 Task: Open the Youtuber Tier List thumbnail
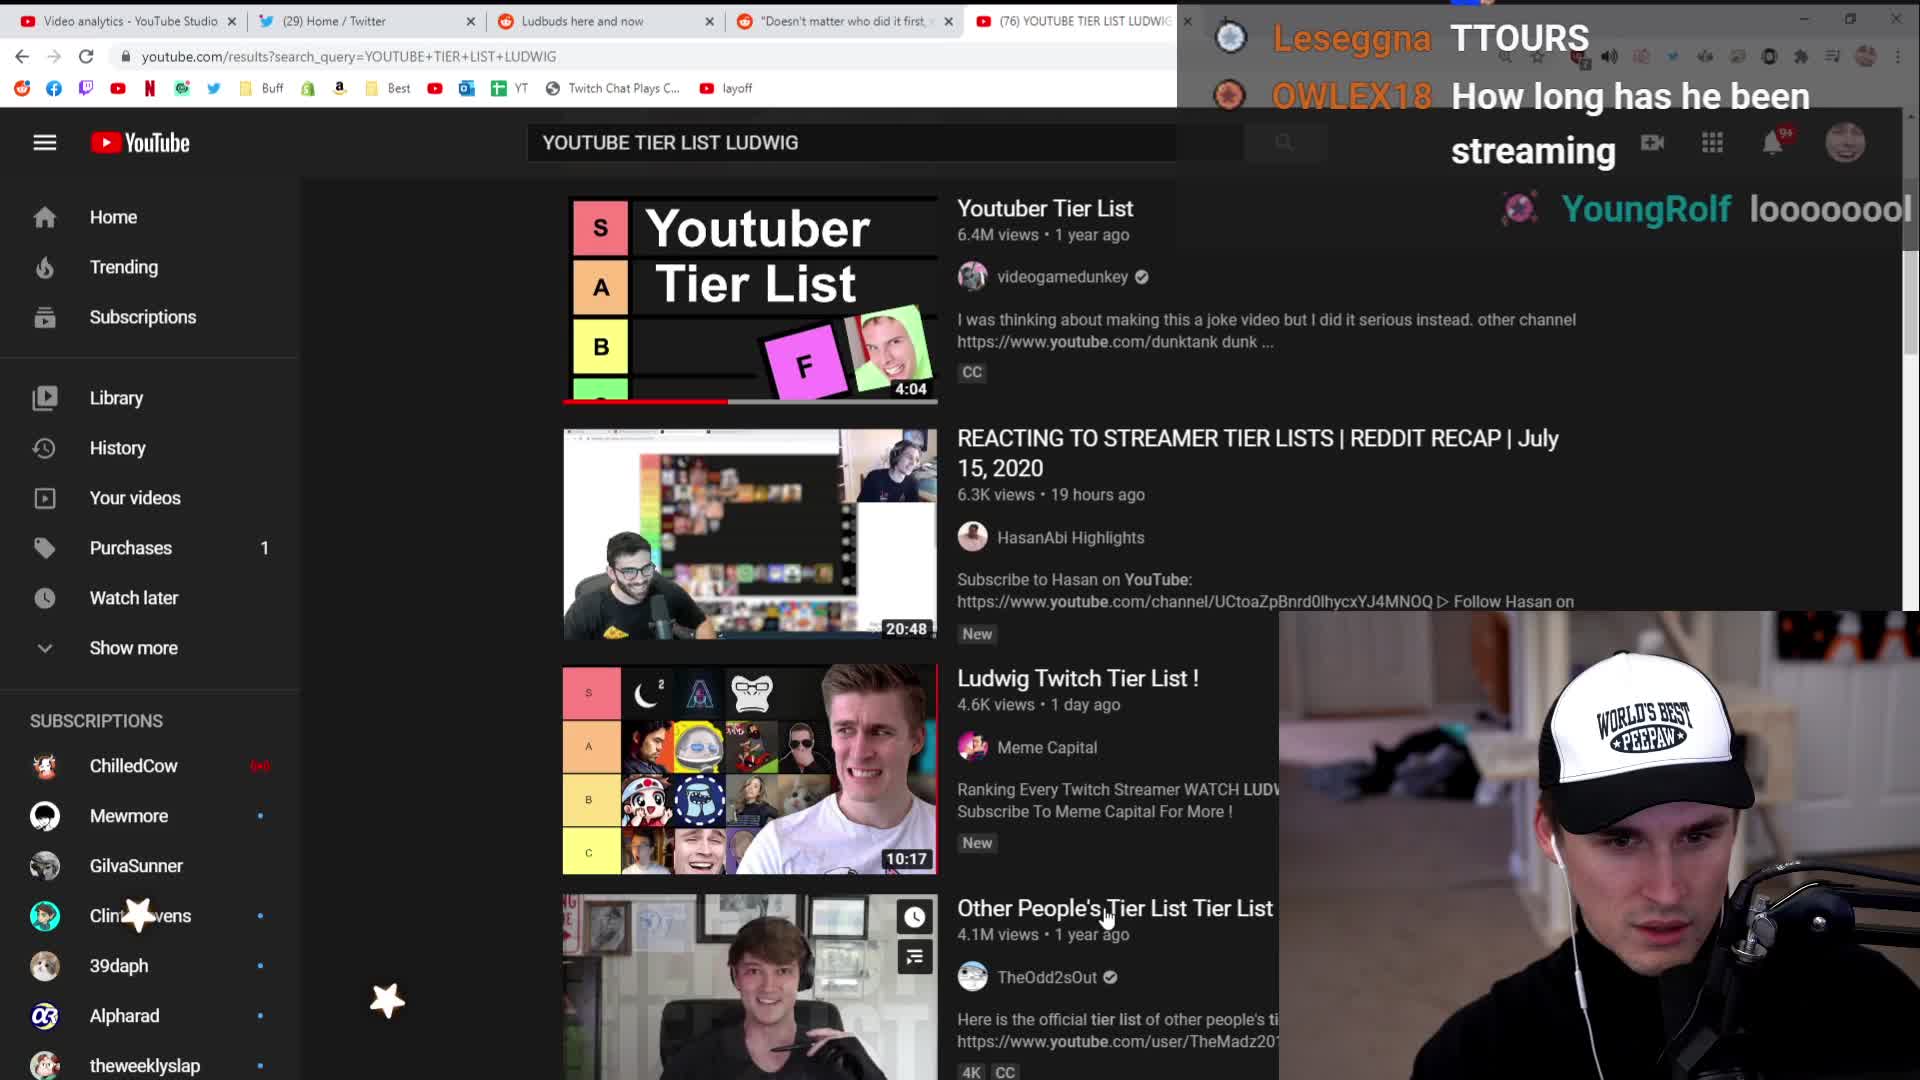coord(750,298)
